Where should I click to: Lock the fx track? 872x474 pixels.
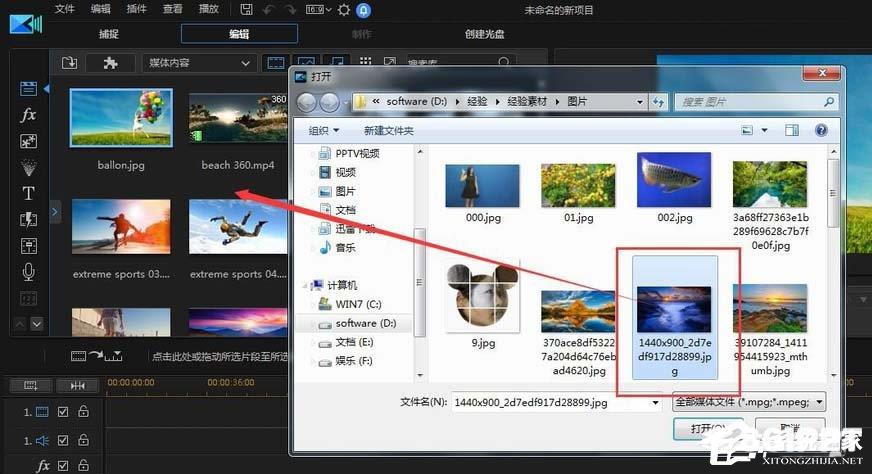pos(83,465)
